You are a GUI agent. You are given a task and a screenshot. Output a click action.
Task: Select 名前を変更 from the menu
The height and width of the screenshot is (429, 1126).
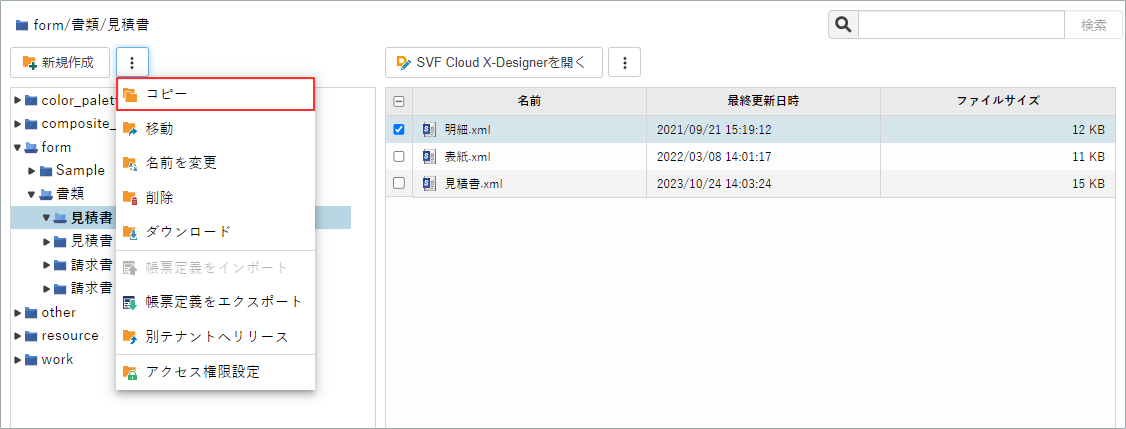pyautogui.click(x=181, y=163)
